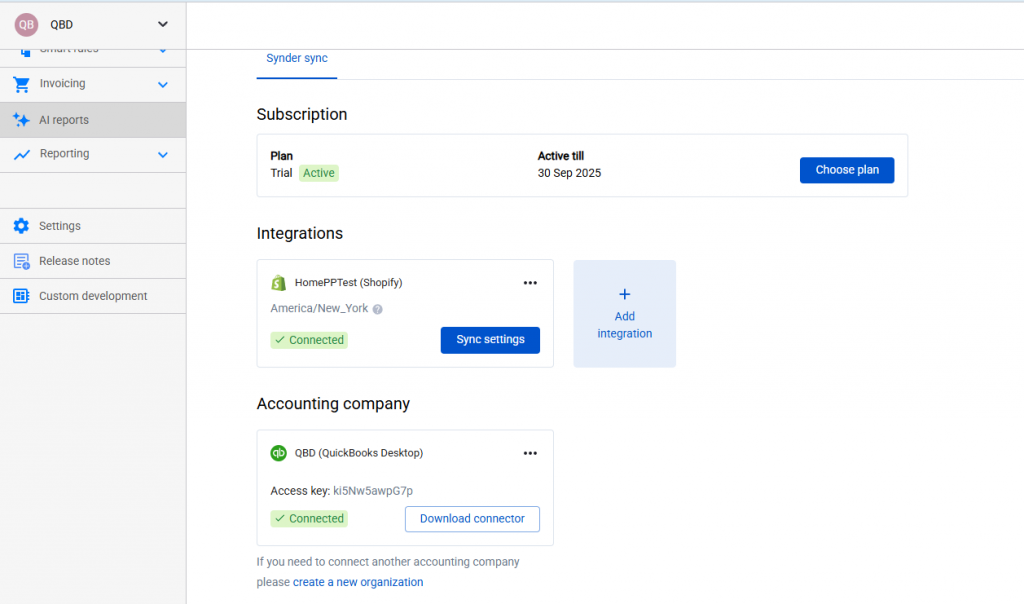Click the Integrations section heading
The height and width of the screenshot is (604, 1024).
(x=300, y=233)
